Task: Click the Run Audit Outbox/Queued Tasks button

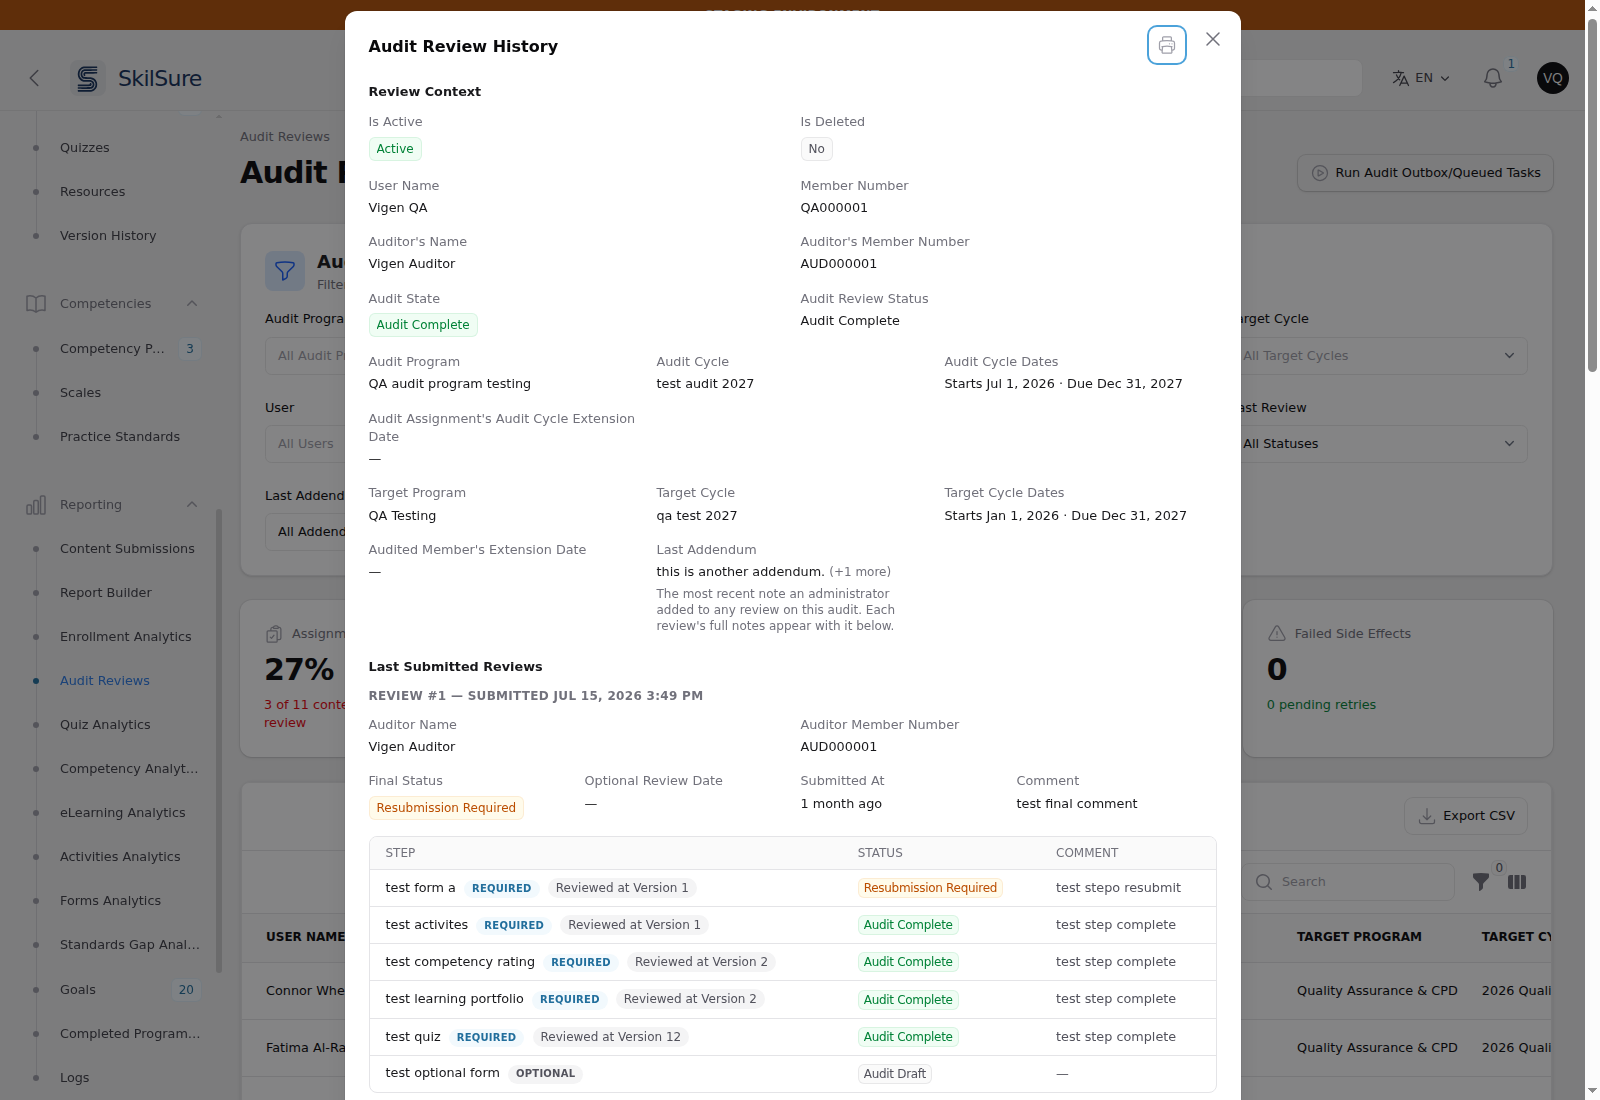Action: 1425,173
